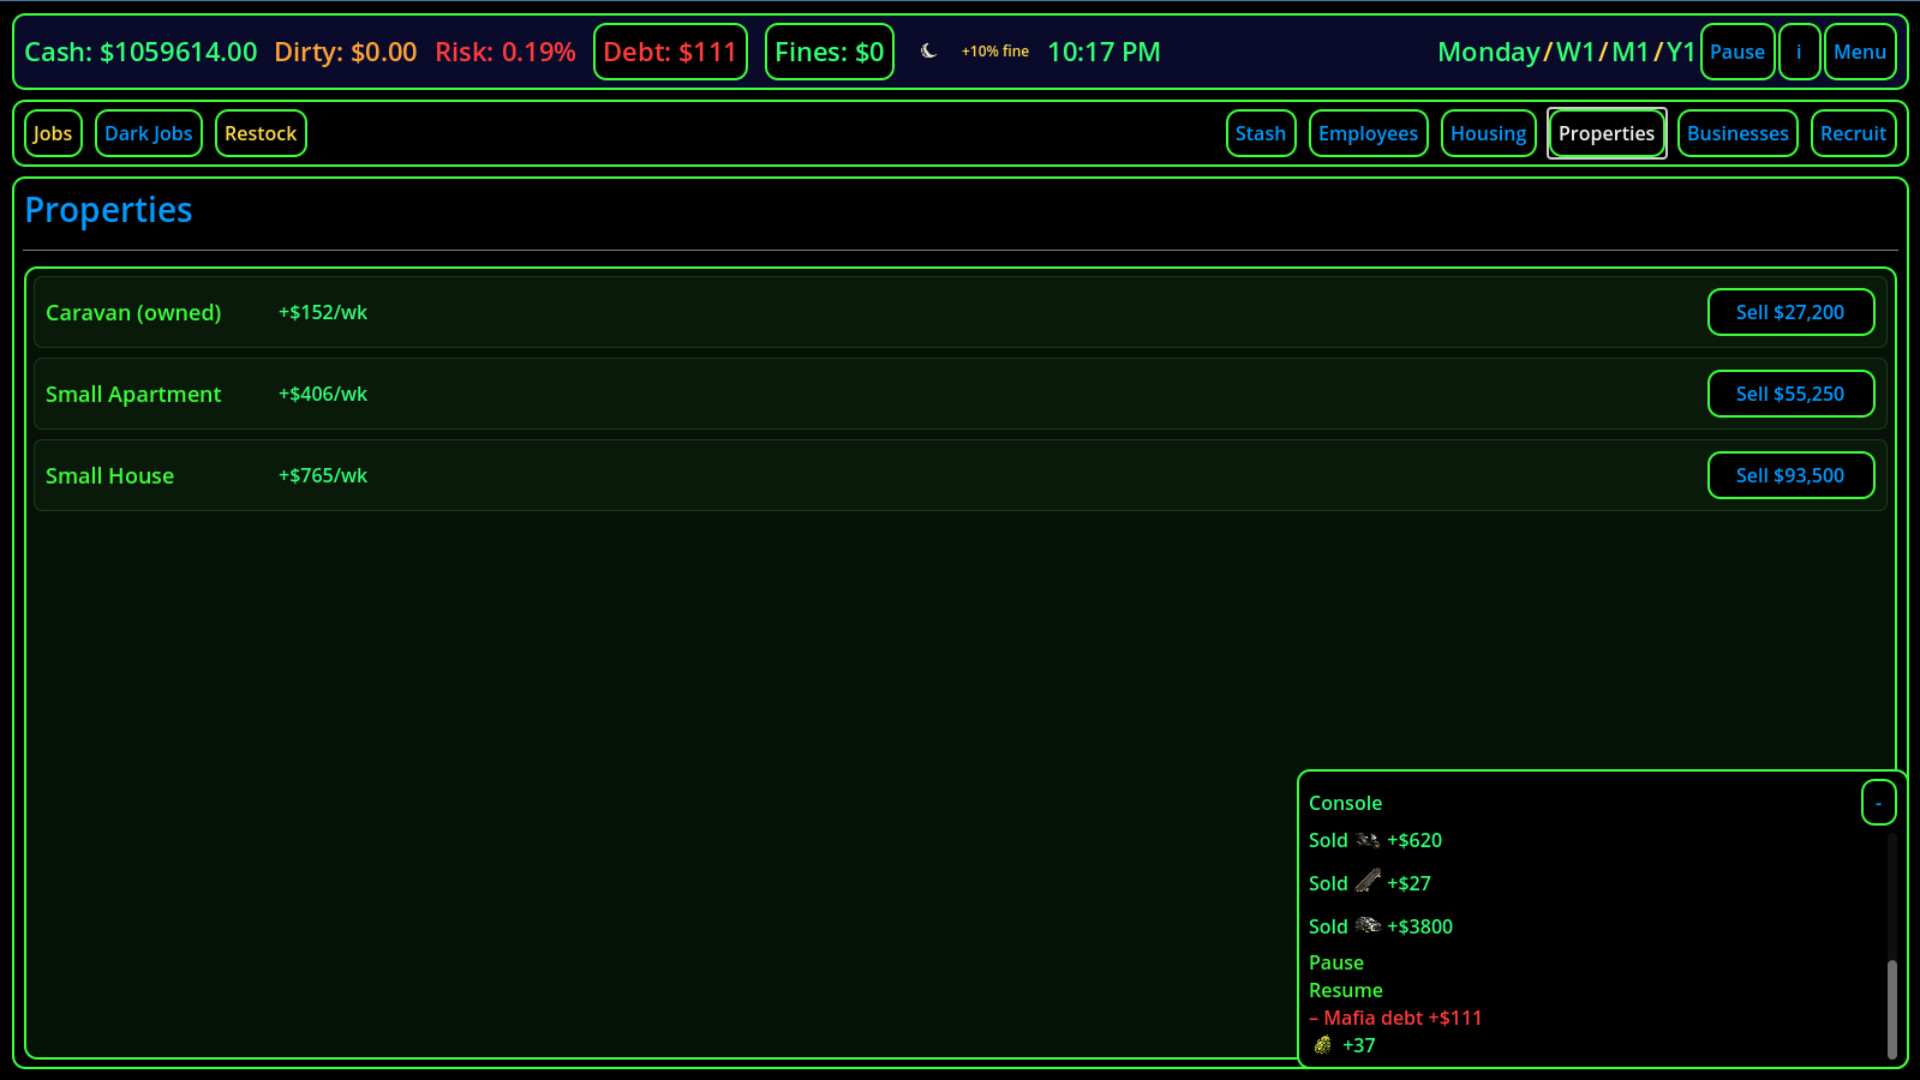Viewport: 1920px width, 1080px height.
Task: Open the Menu
Action: click(1860, 51)
